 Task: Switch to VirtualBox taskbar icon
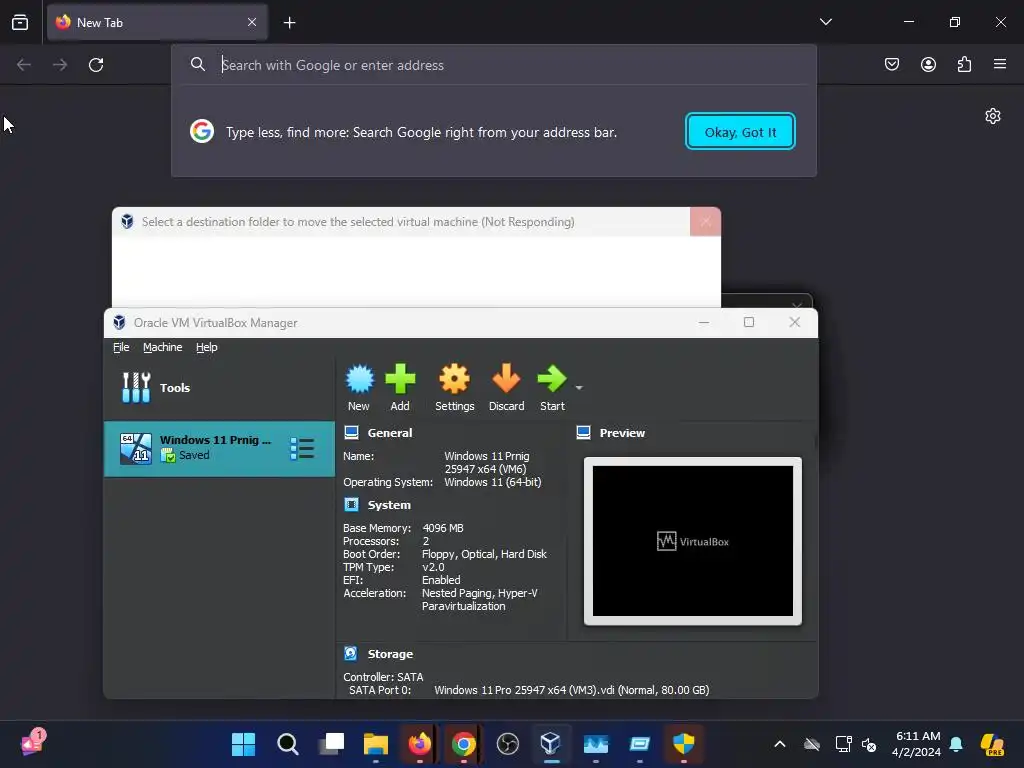coord(551,743)
